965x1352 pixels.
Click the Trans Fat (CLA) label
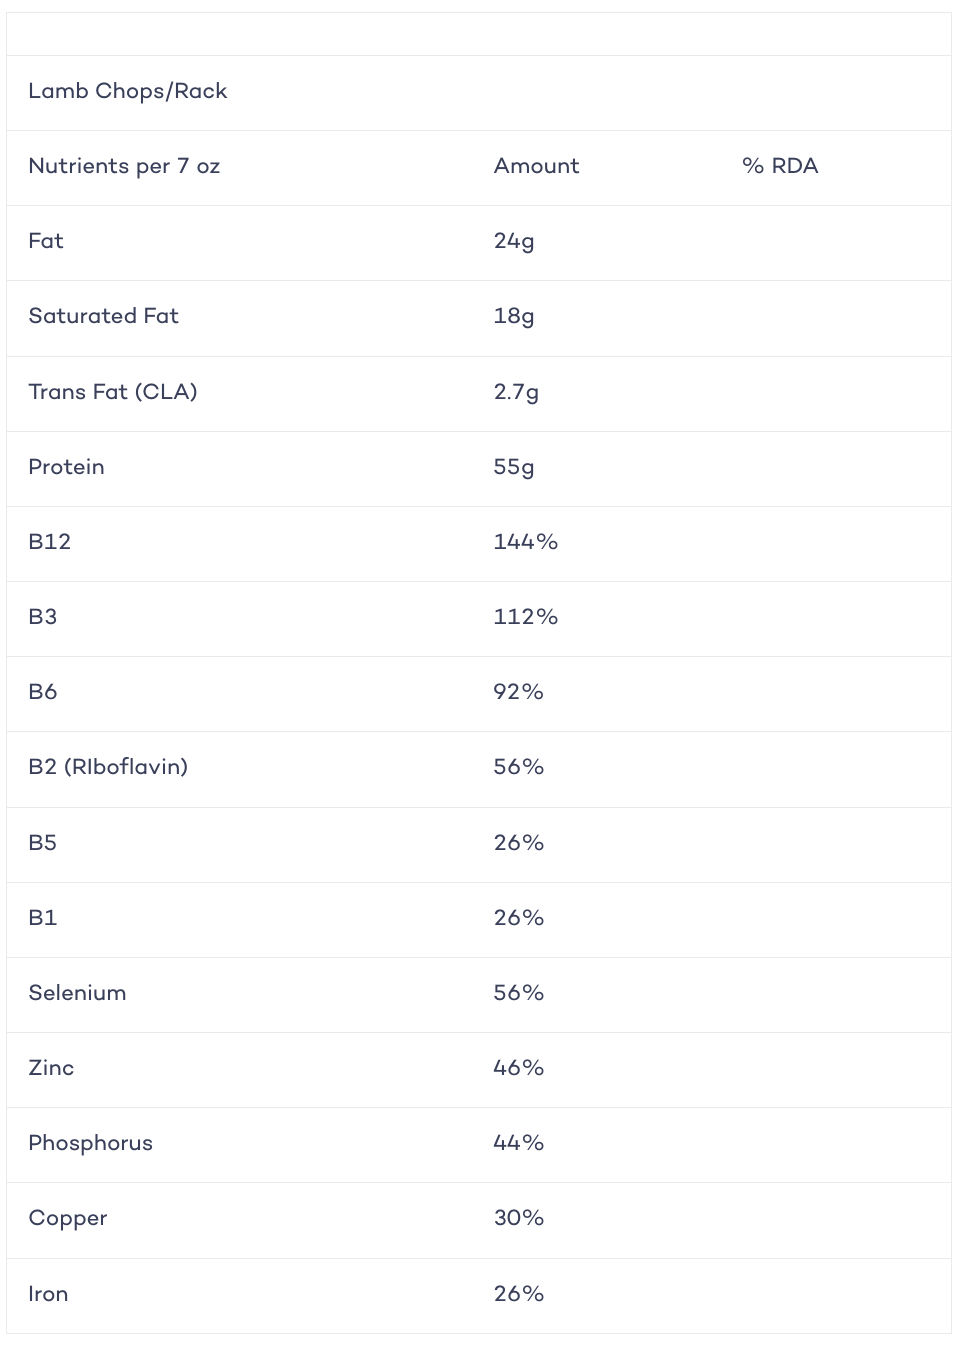[x=113, y=392]
